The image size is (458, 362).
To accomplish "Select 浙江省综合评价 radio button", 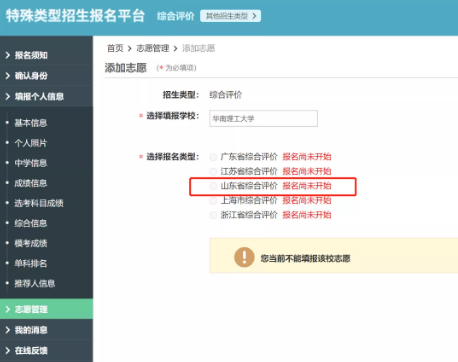I will 213,215.
